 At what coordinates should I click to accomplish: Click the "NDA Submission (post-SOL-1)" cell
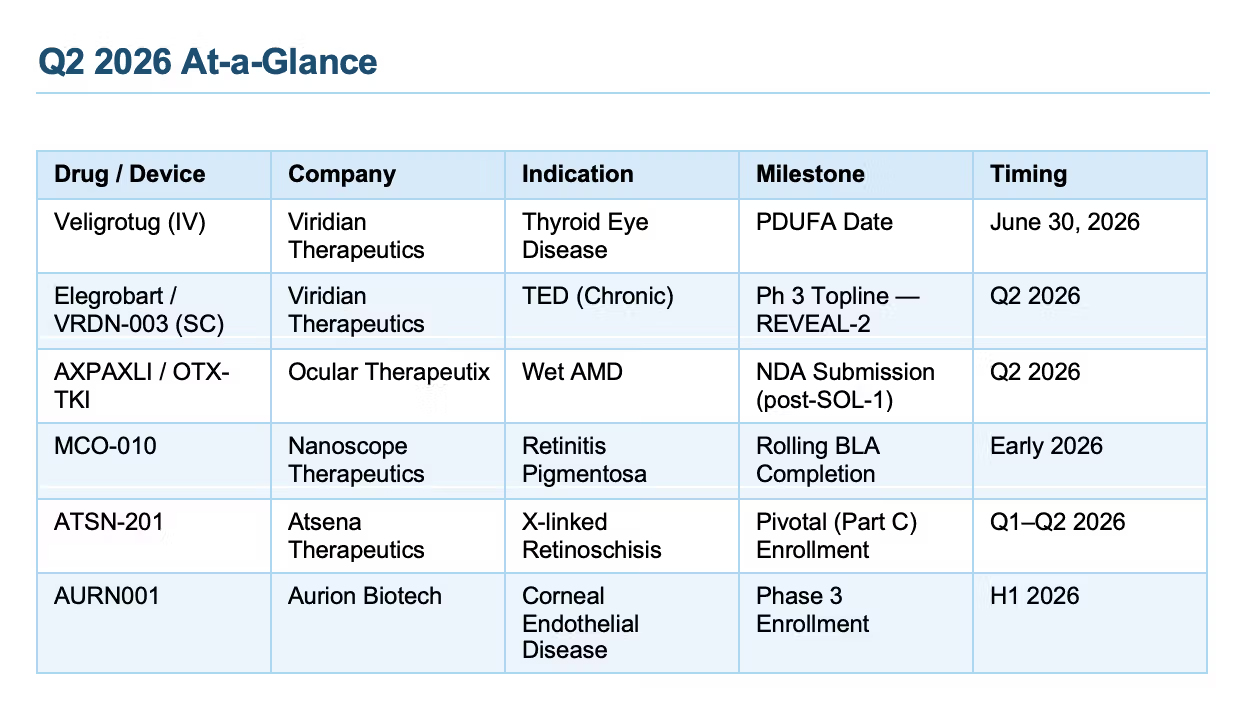(845, 386)
